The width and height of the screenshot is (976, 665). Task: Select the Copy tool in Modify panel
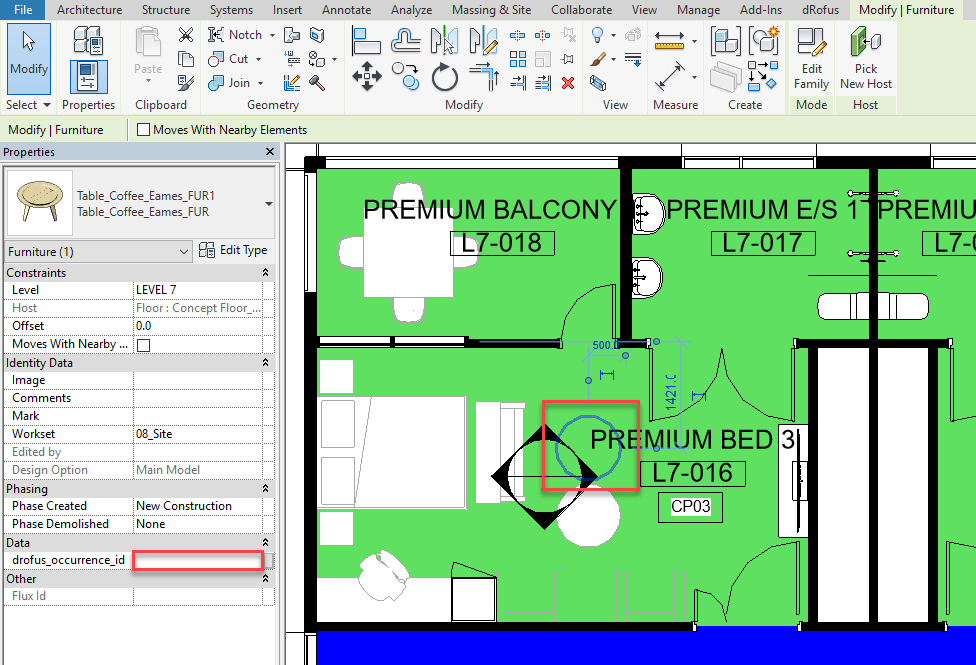(x=405, y=76)
